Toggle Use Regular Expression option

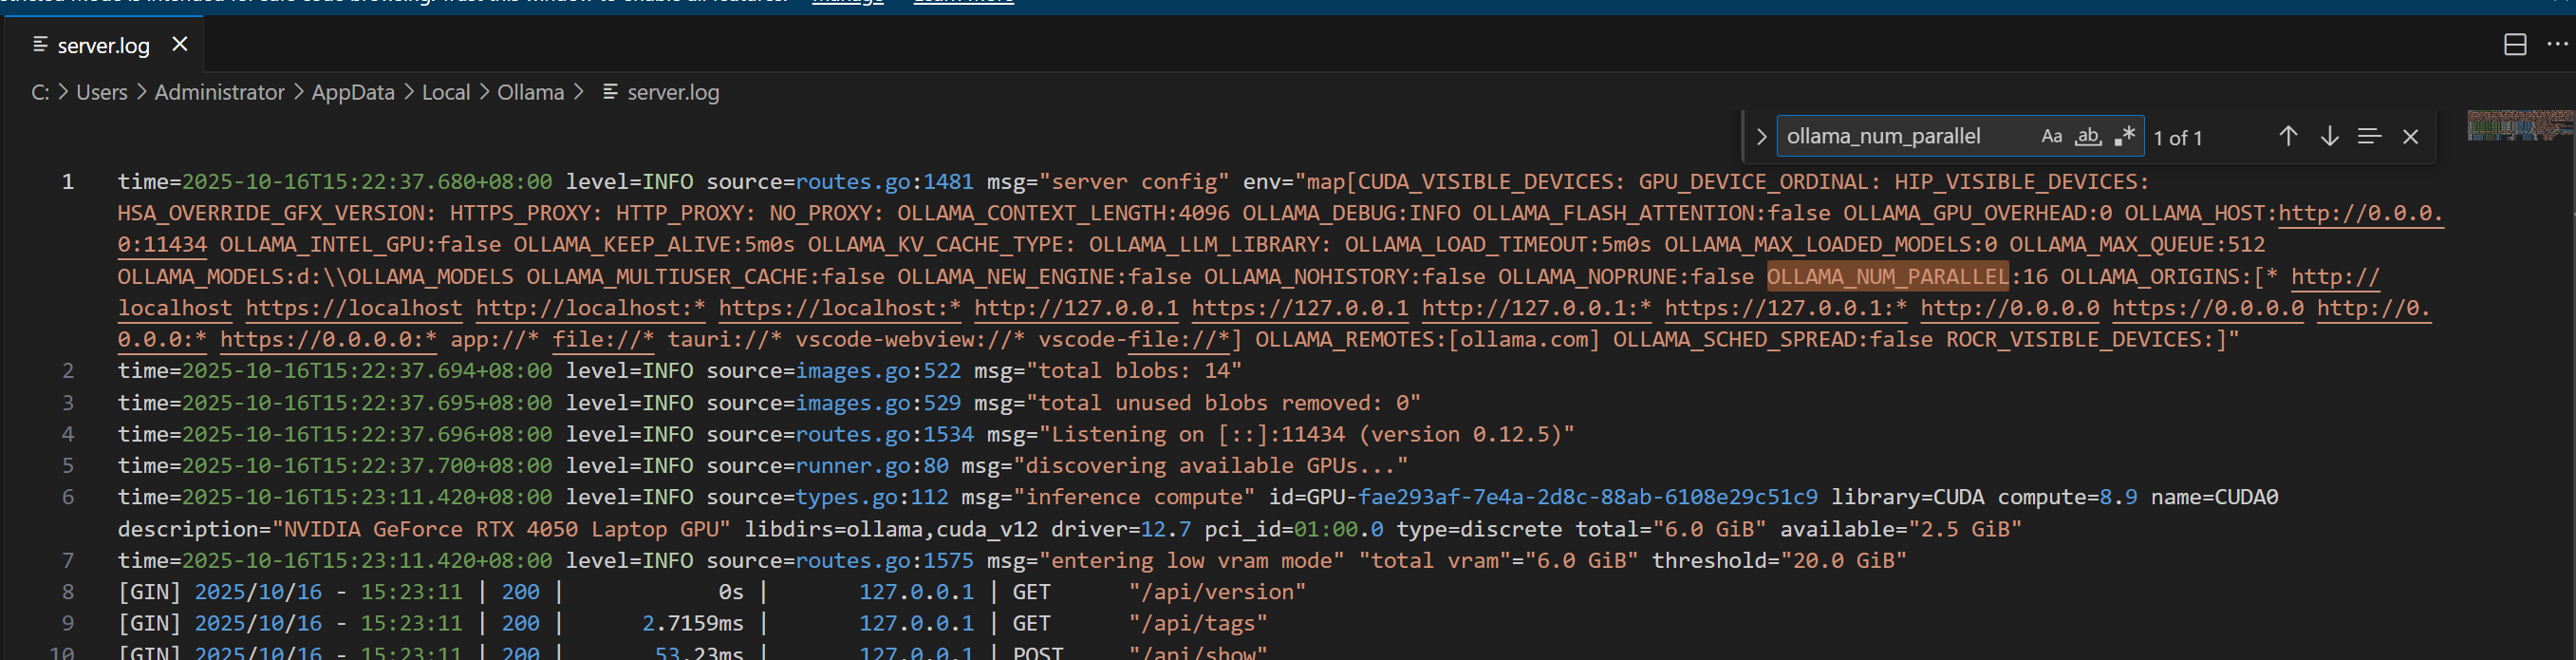pyautogui.click(x=2125, y=136)
